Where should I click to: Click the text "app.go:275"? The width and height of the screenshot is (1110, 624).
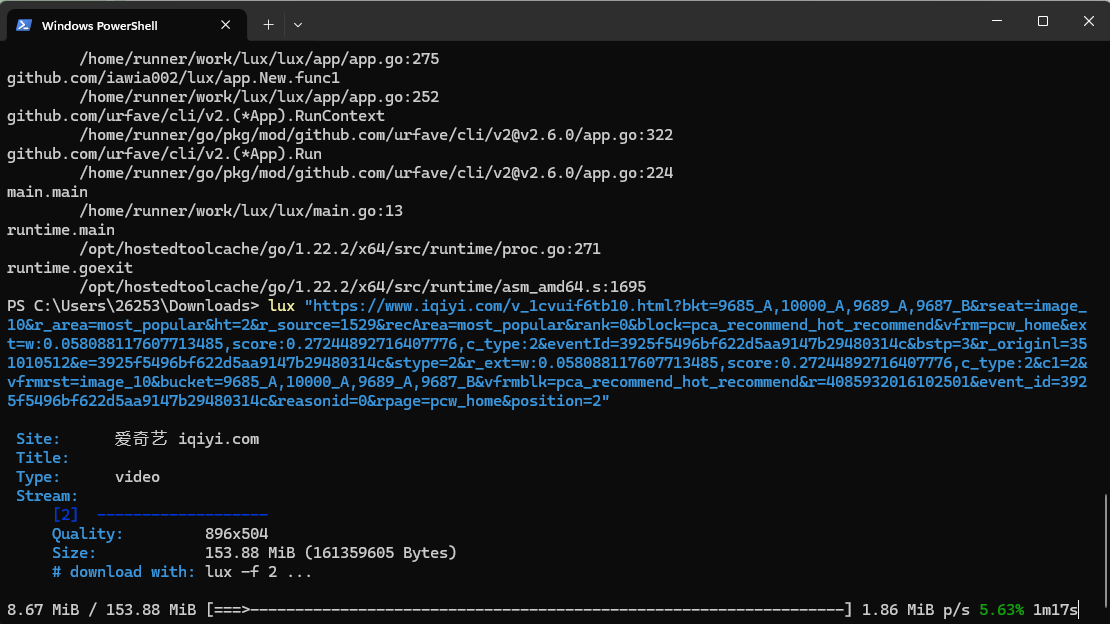pos(394,59)
